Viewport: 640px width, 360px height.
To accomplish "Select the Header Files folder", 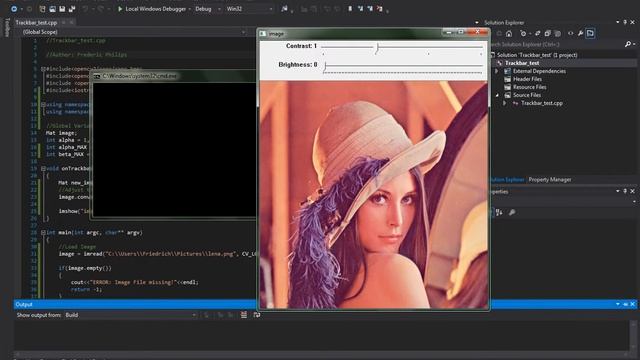I will 527,79.
